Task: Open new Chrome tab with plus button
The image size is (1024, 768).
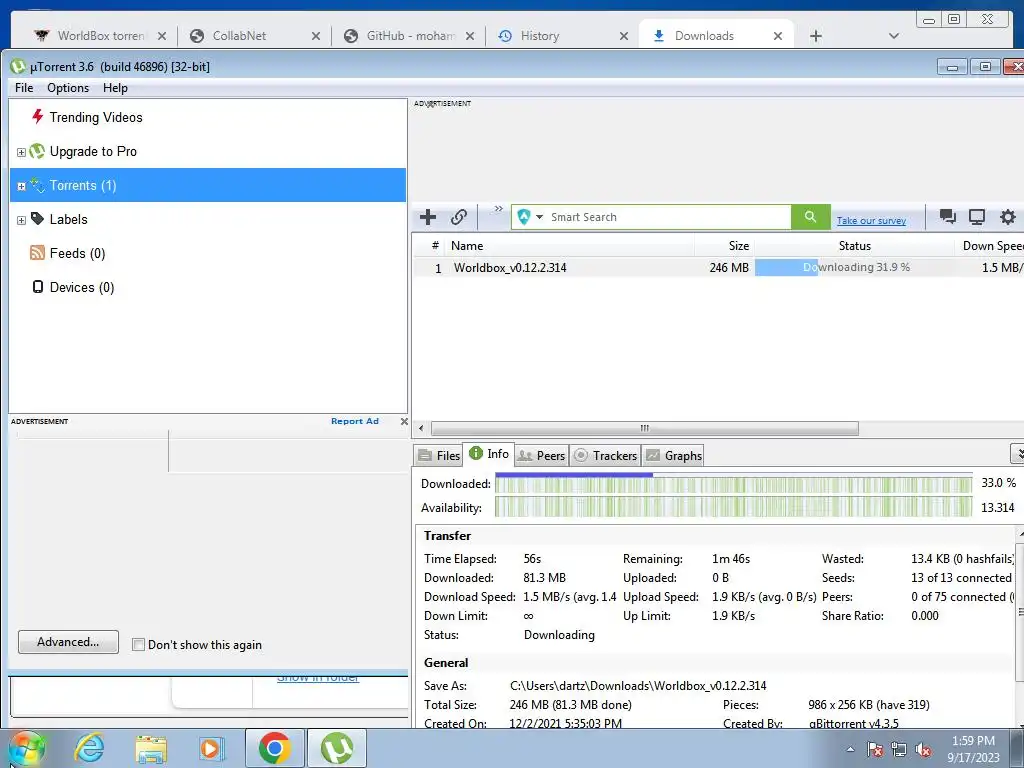Action: click(x=816, y=36)
